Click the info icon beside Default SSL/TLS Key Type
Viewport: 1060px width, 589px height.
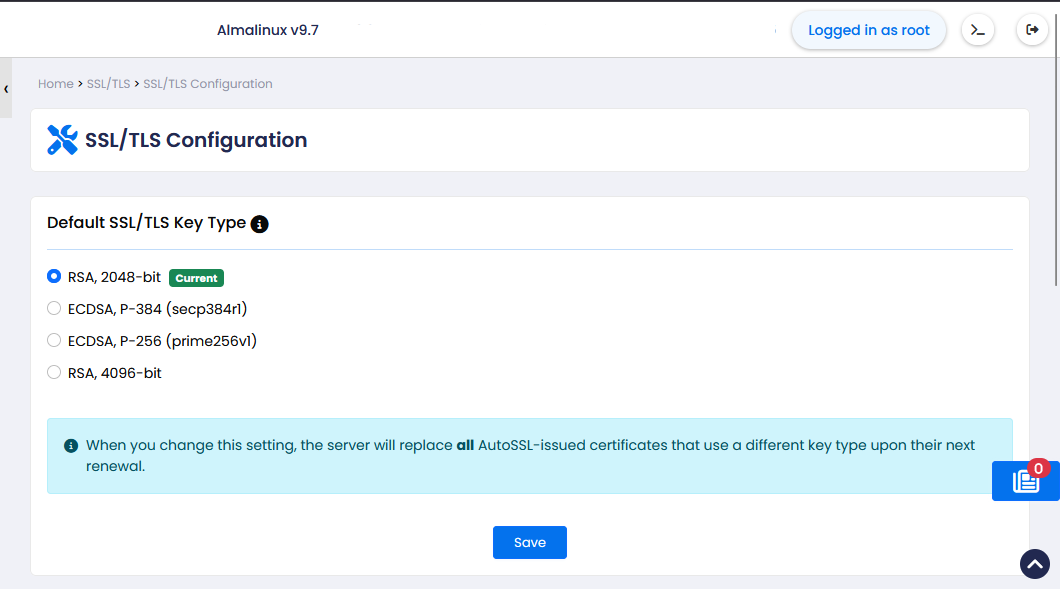click(260, 224)
